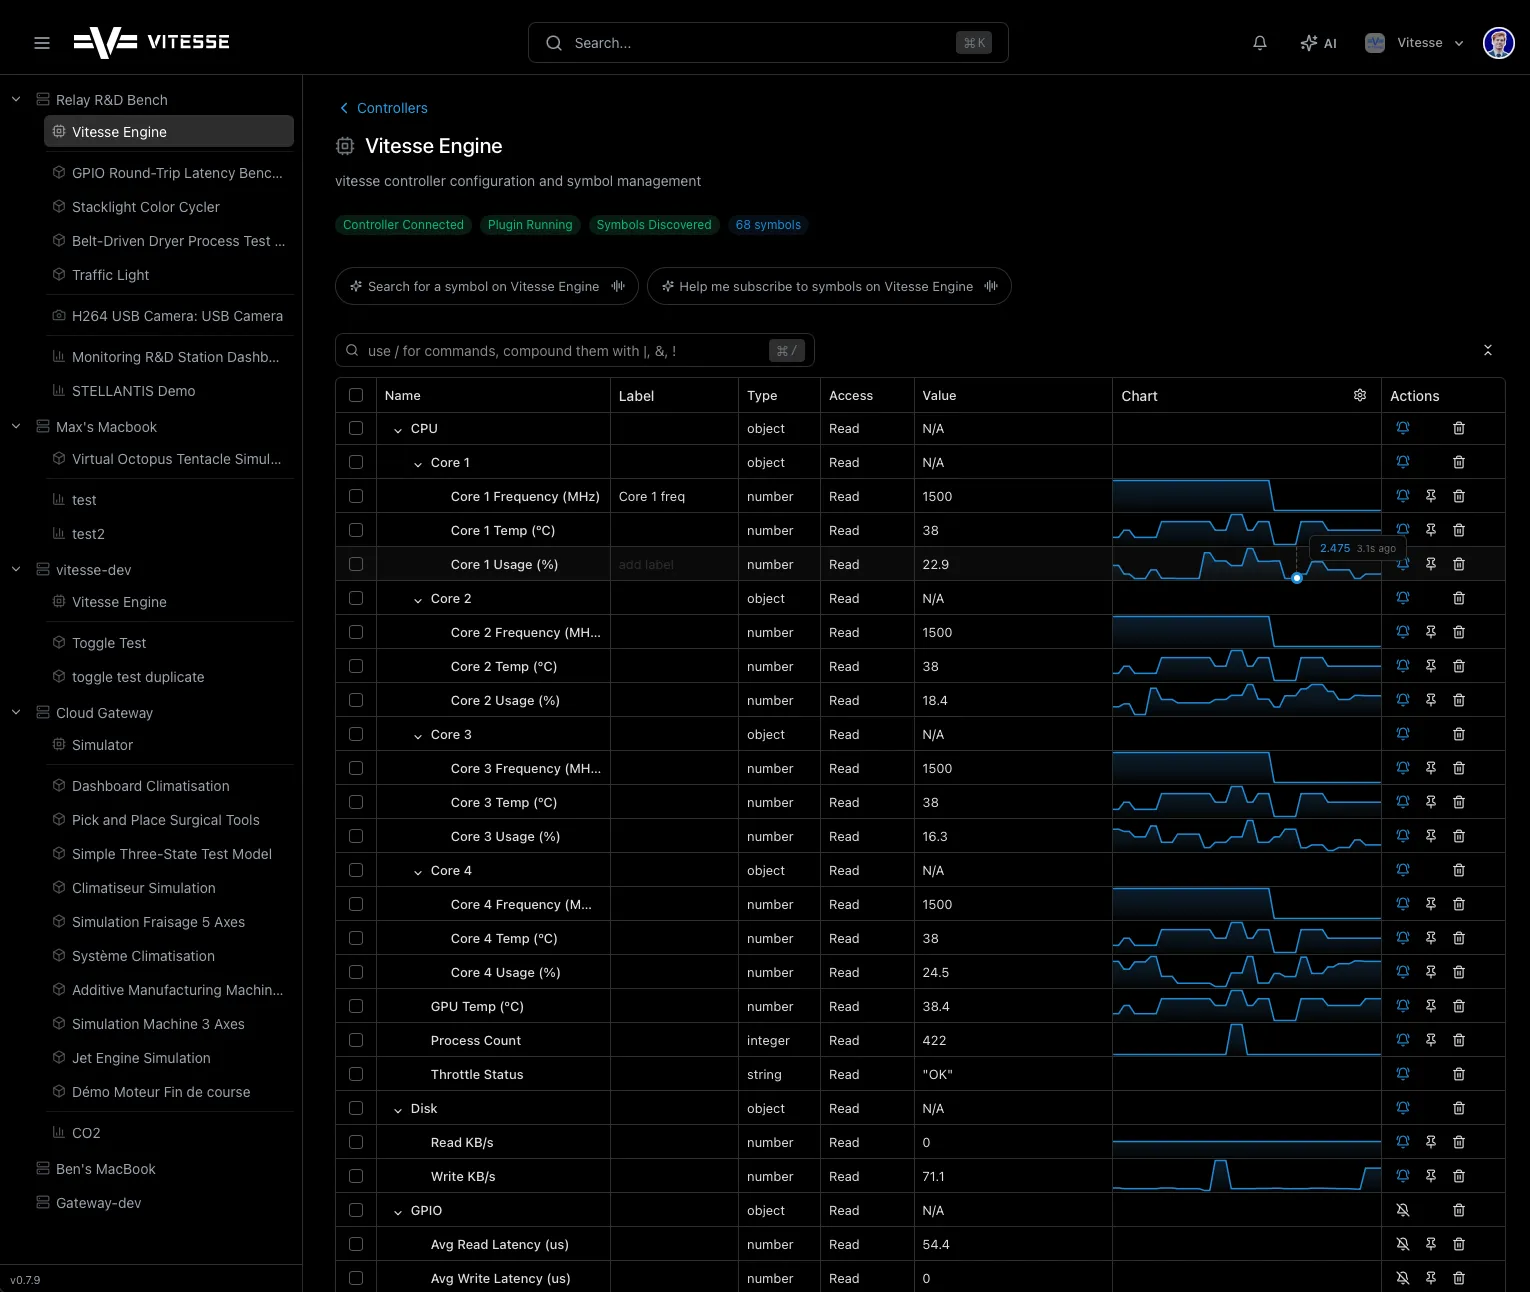The height and width of the screenshot is (1292, 1530).
Task: Collapse Core 4 group
Action: (x=418, y=871)
